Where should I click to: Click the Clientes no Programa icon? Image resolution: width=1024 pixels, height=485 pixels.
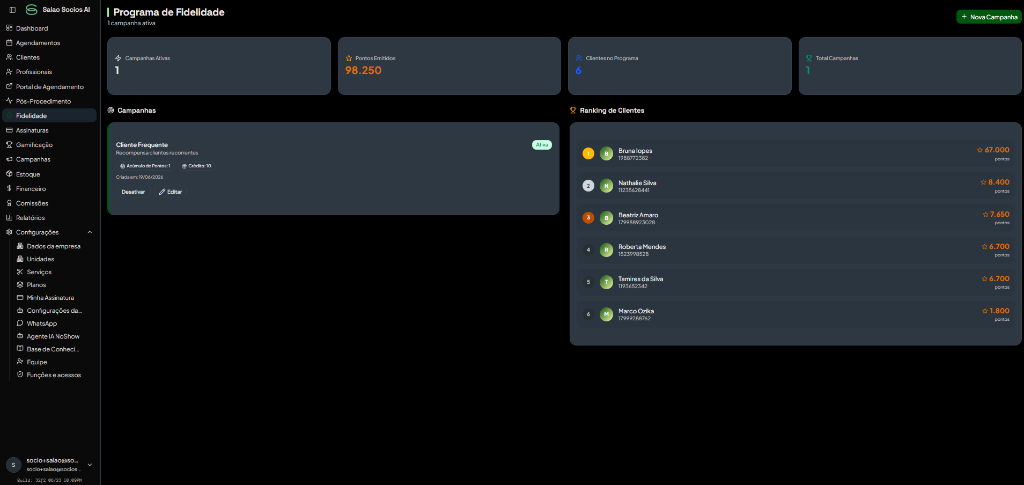[579, 58]
